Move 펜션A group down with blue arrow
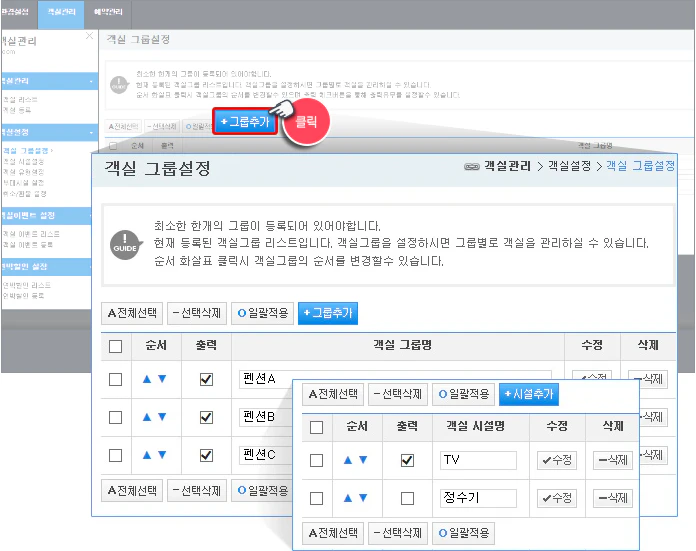Viewport: 696px width, 551px height. click(x=162, y=379)
